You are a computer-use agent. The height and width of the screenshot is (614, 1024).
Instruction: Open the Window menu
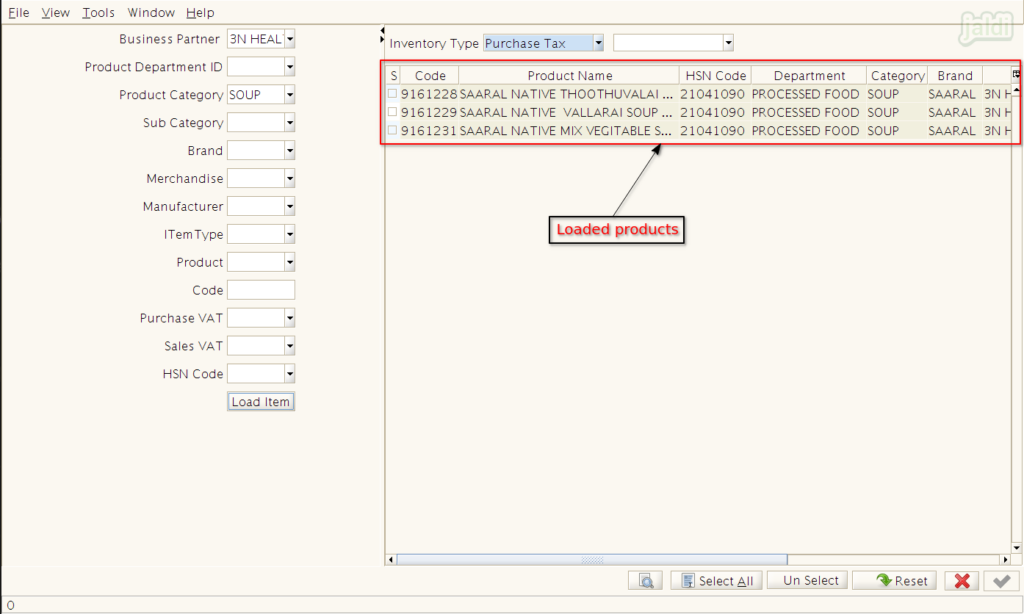click(x=151, y=12)
